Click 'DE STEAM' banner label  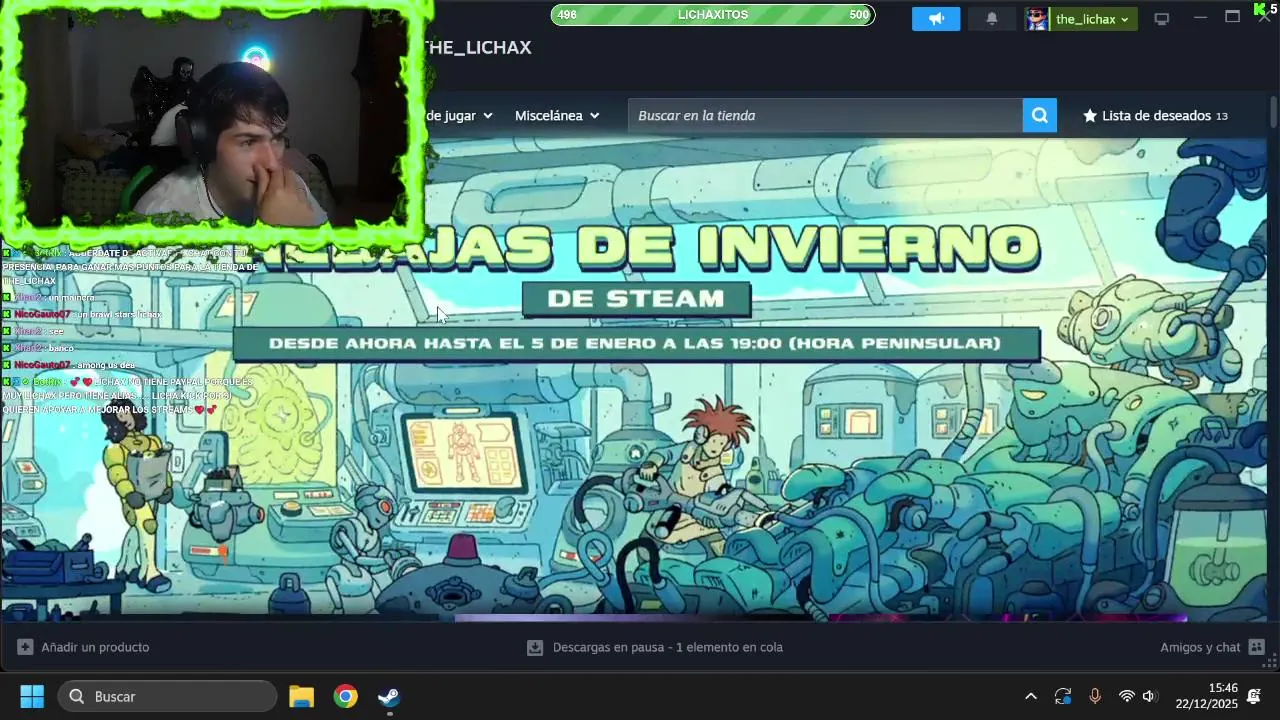[636, 299]
